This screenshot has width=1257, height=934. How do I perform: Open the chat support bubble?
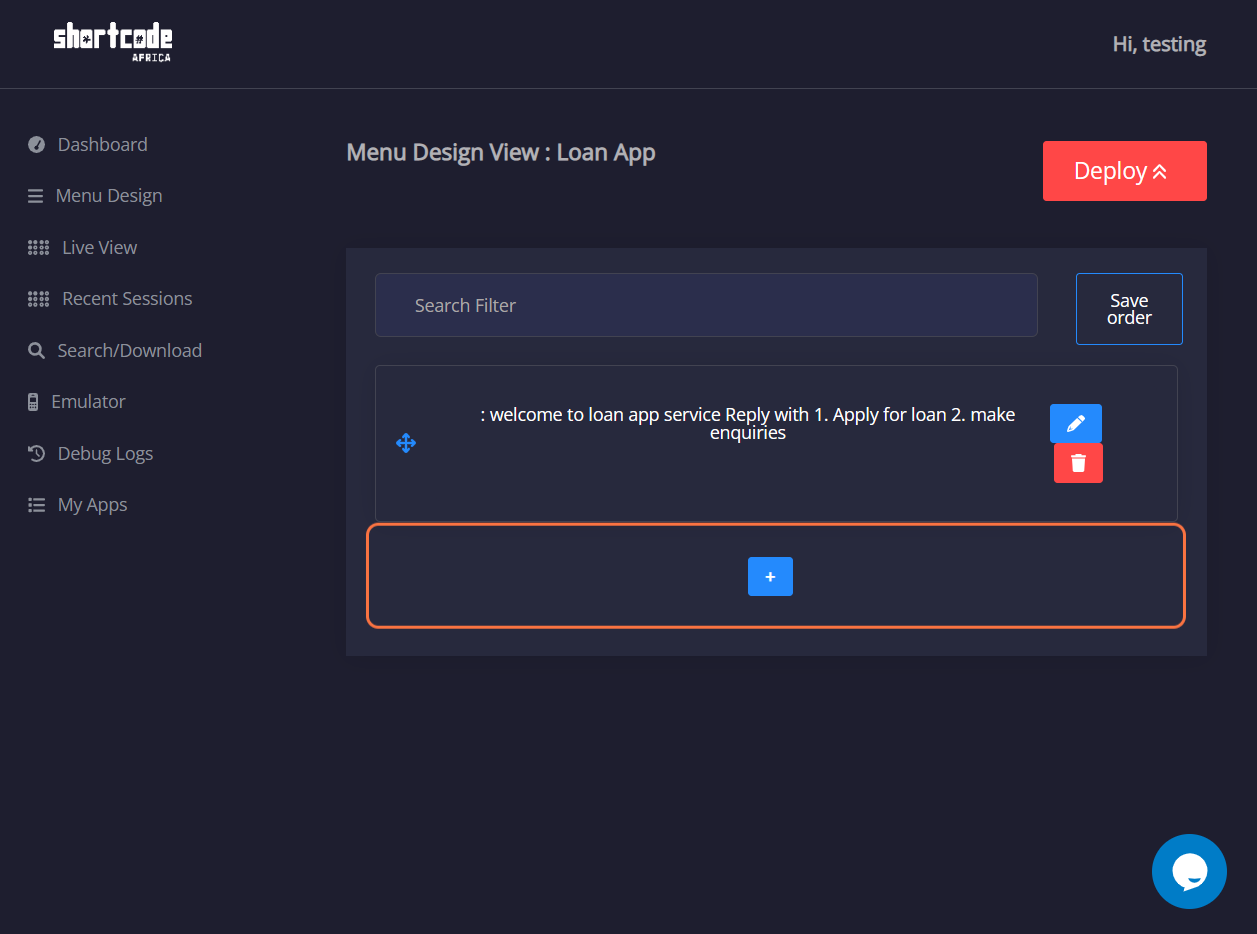point(1189,871)
